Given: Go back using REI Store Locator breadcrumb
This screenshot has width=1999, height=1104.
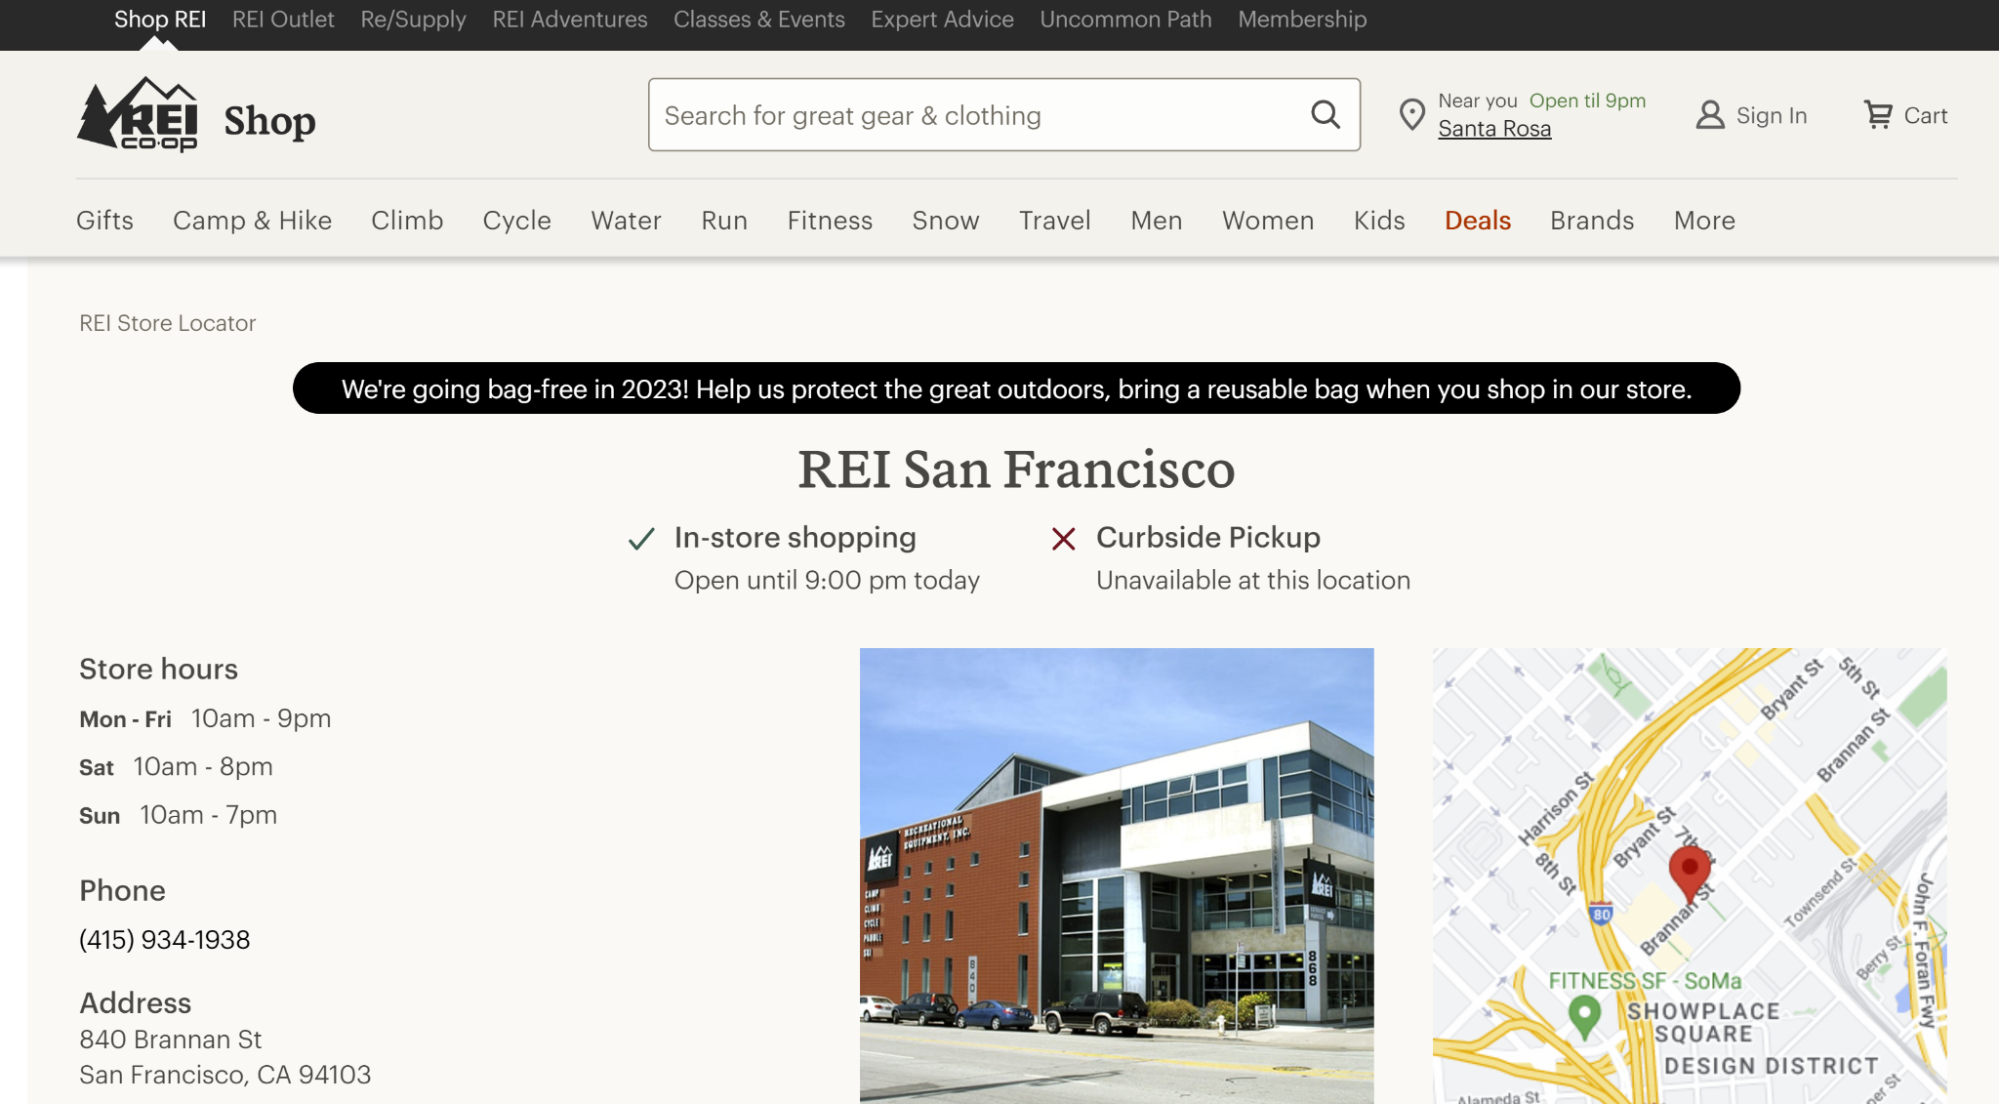Looking at the screenshot, I should pyautogui.click(x=167, y=322).
